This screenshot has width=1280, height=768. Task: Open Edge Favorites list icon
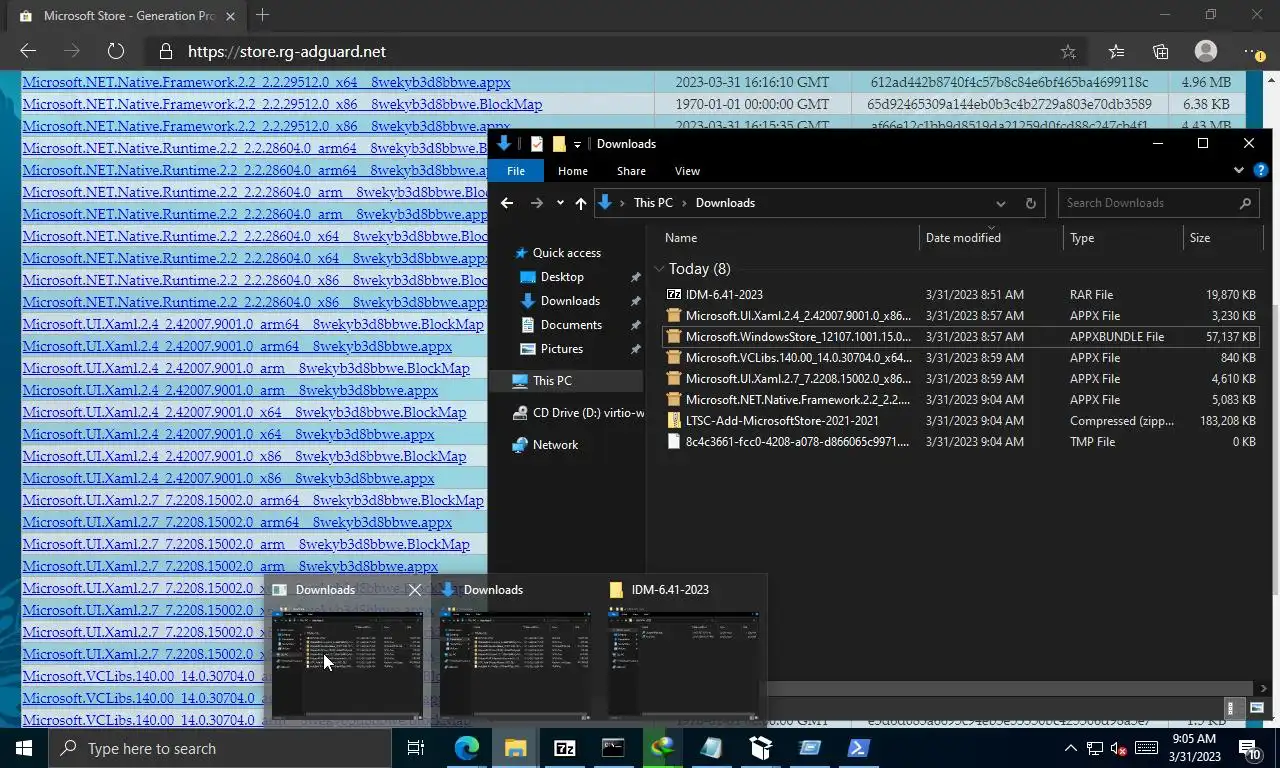(1116, 52)
